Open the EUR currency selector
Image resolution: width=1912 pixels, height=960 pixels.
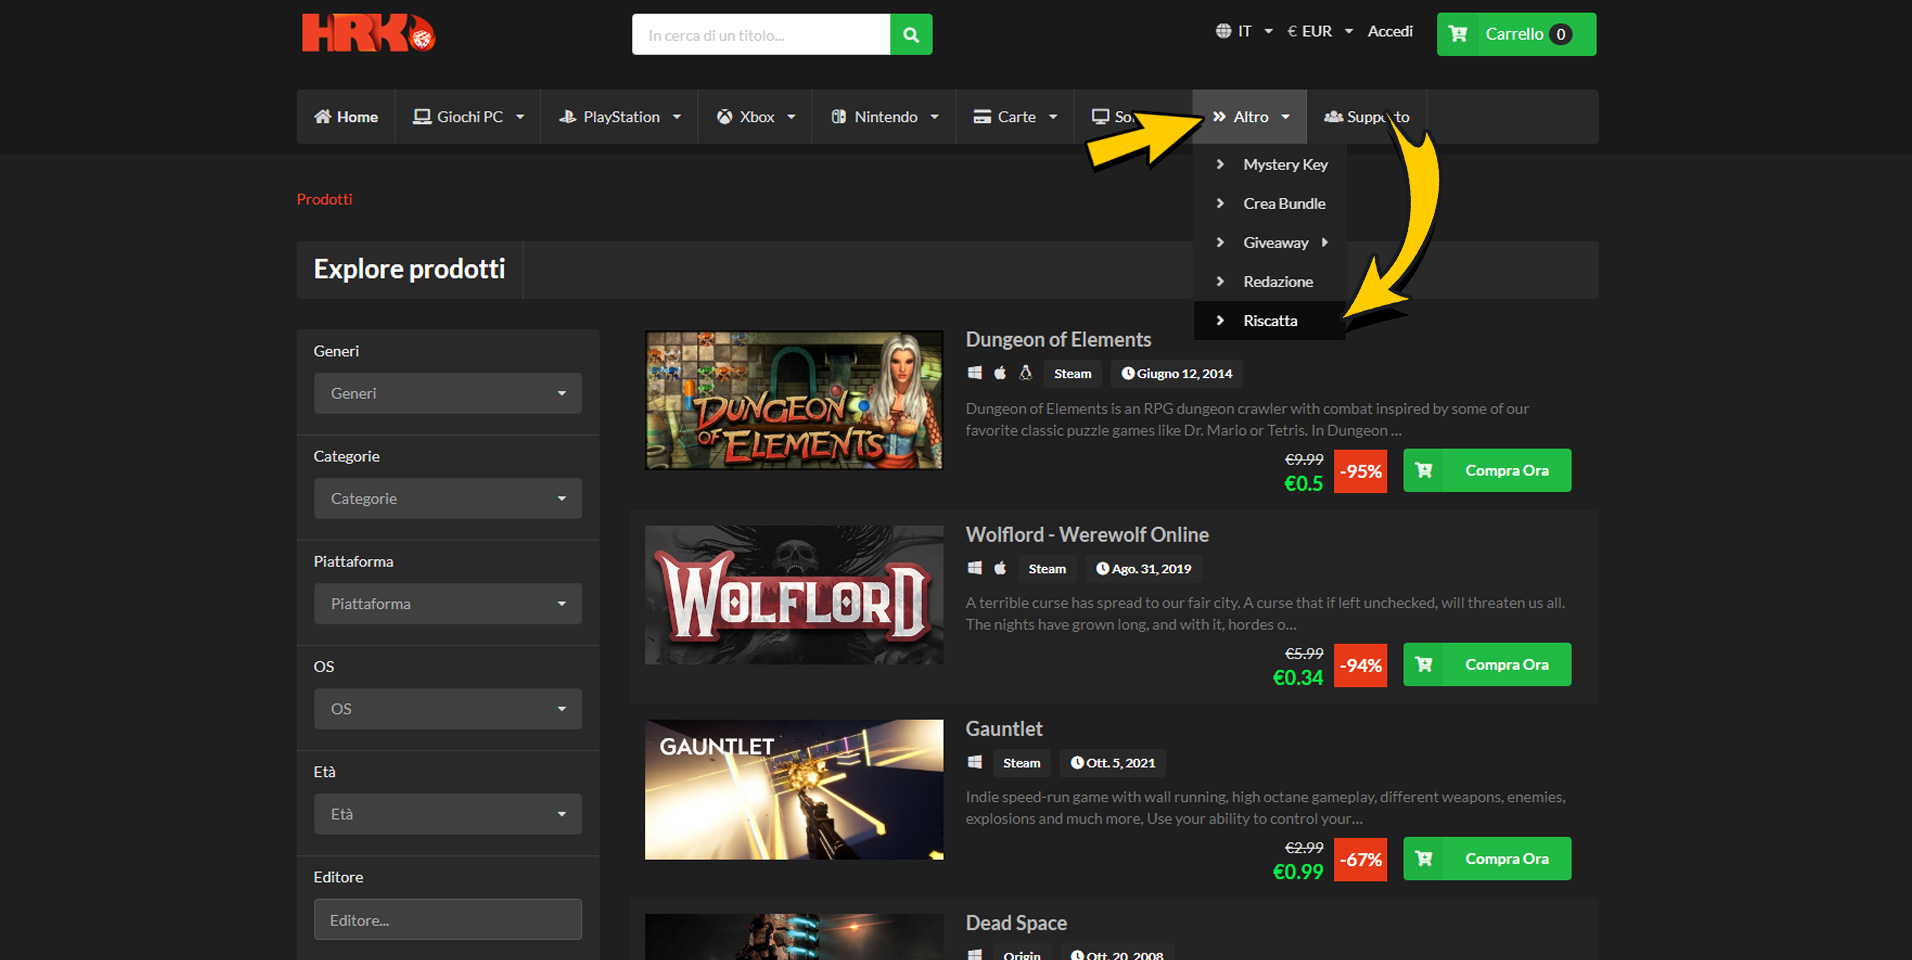coord(1319,31)
